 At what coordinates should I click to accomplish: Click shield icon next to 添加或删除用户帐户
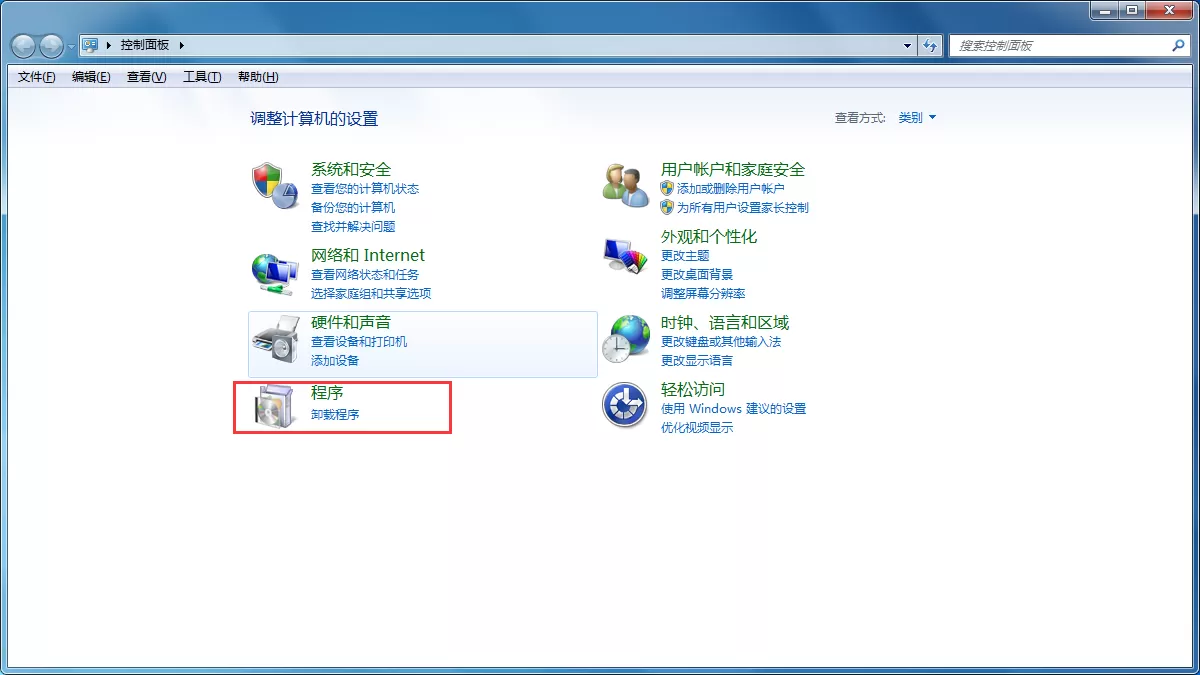[667, 188]
